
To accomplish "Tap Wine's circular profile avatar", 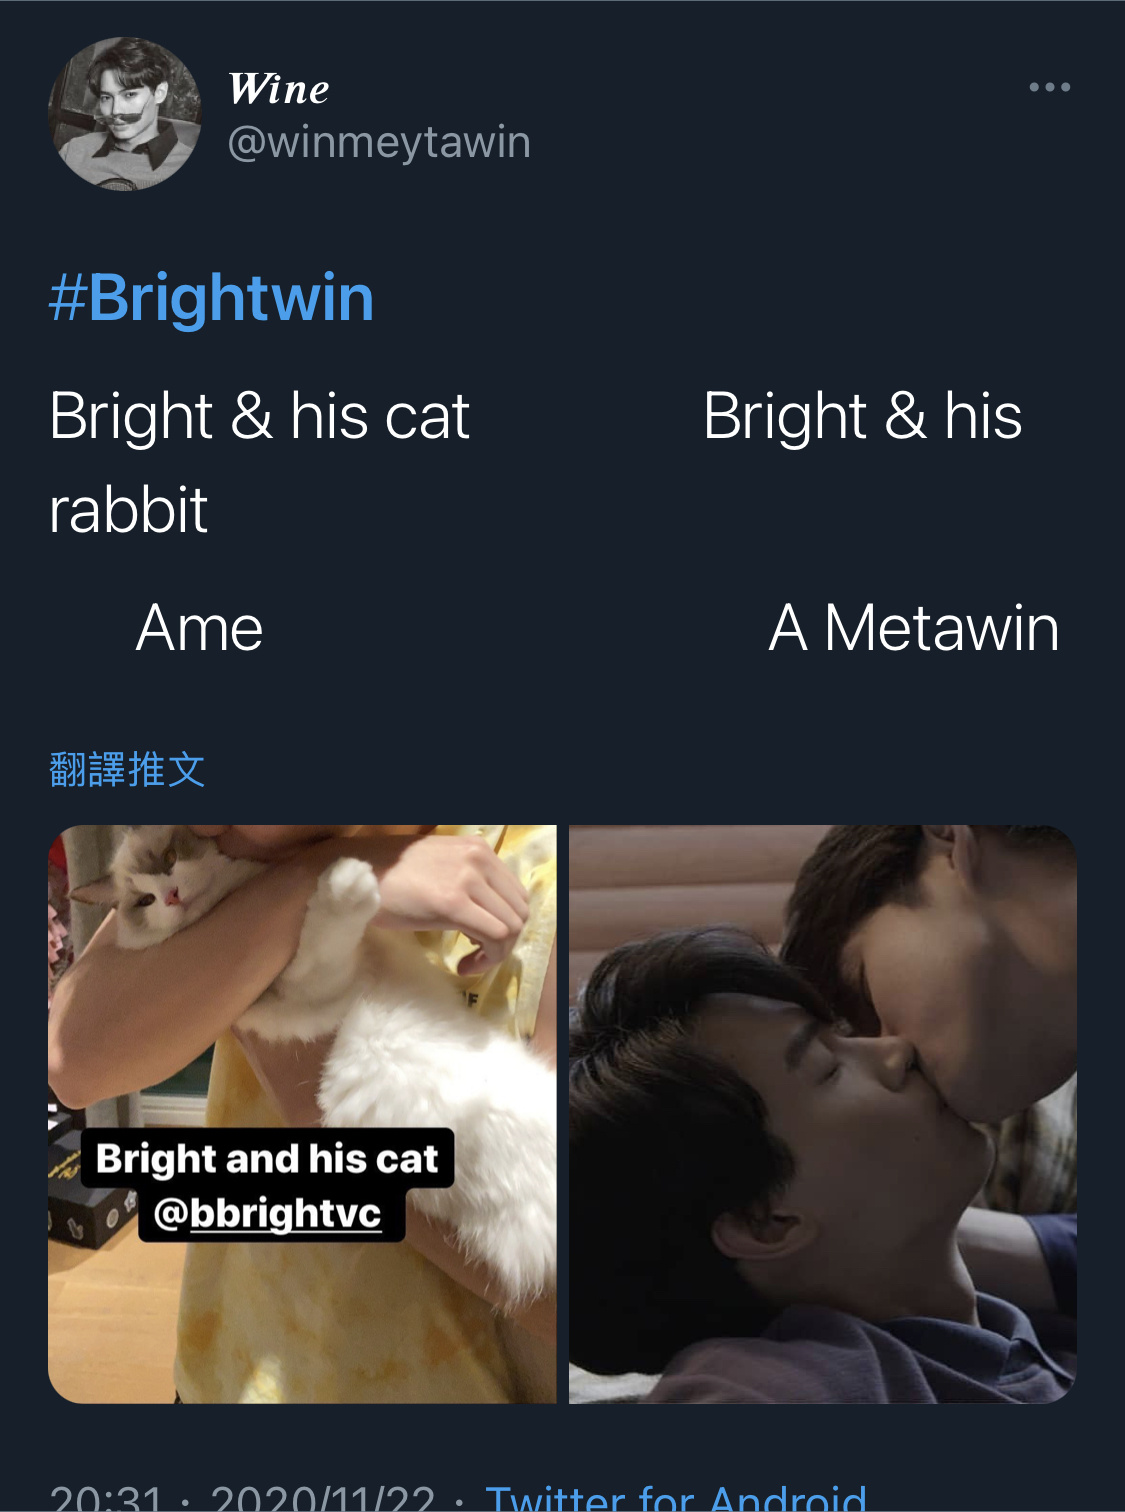I will (x=125, y=114).
